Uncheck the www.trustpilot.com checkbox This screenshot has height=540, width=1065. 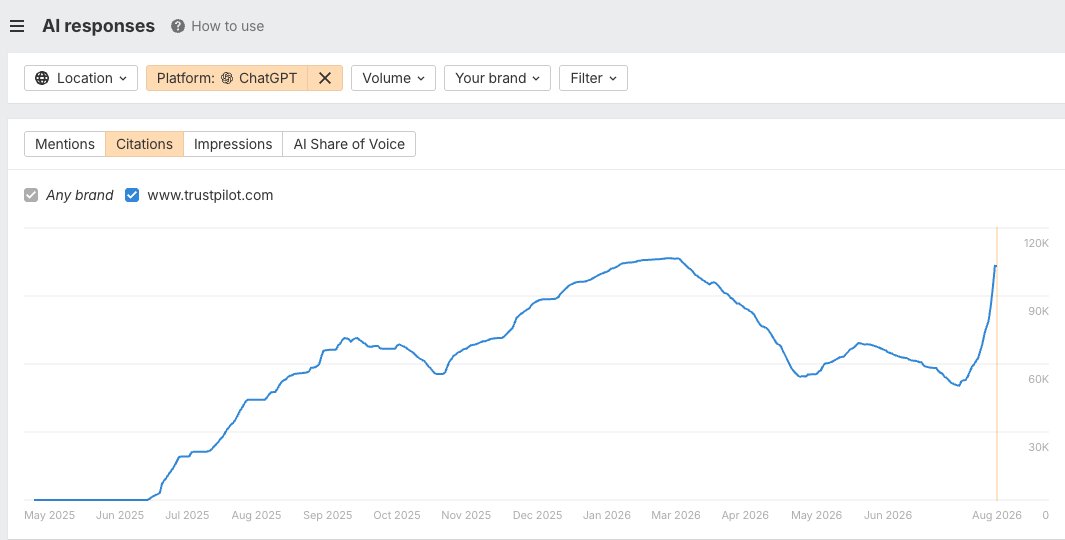click(132, 196)
